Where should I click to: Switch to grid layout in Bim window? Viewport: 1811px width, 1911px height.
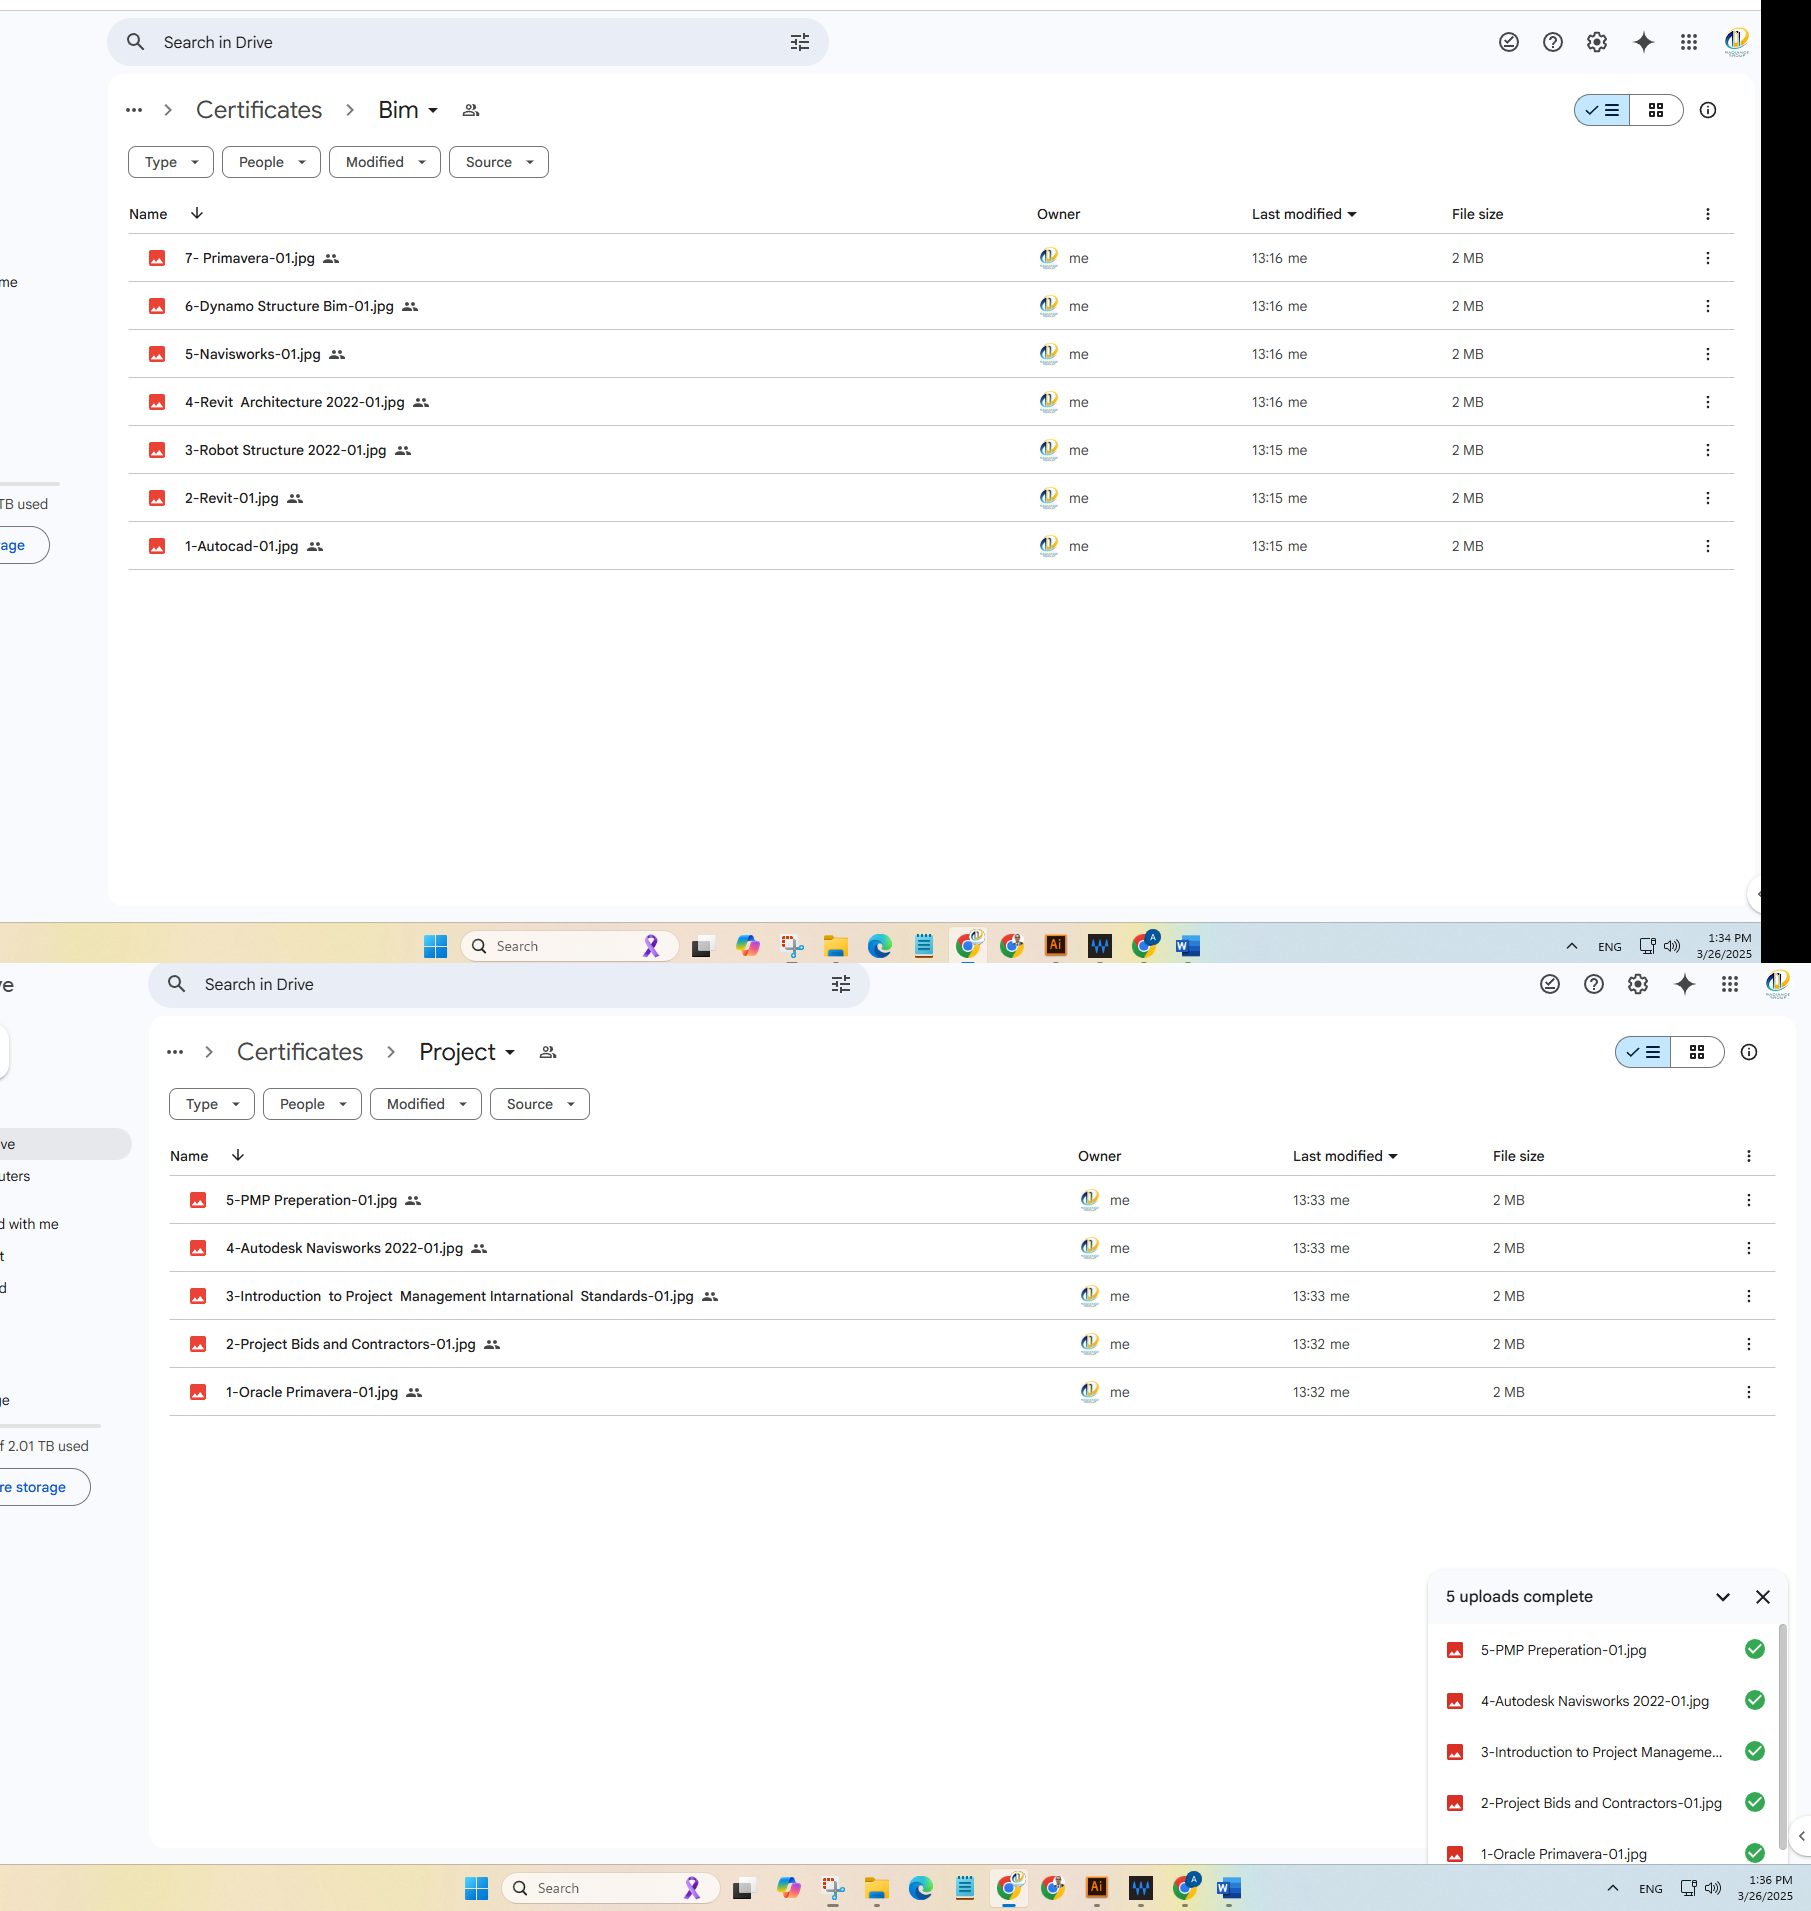coord(1657,110)
